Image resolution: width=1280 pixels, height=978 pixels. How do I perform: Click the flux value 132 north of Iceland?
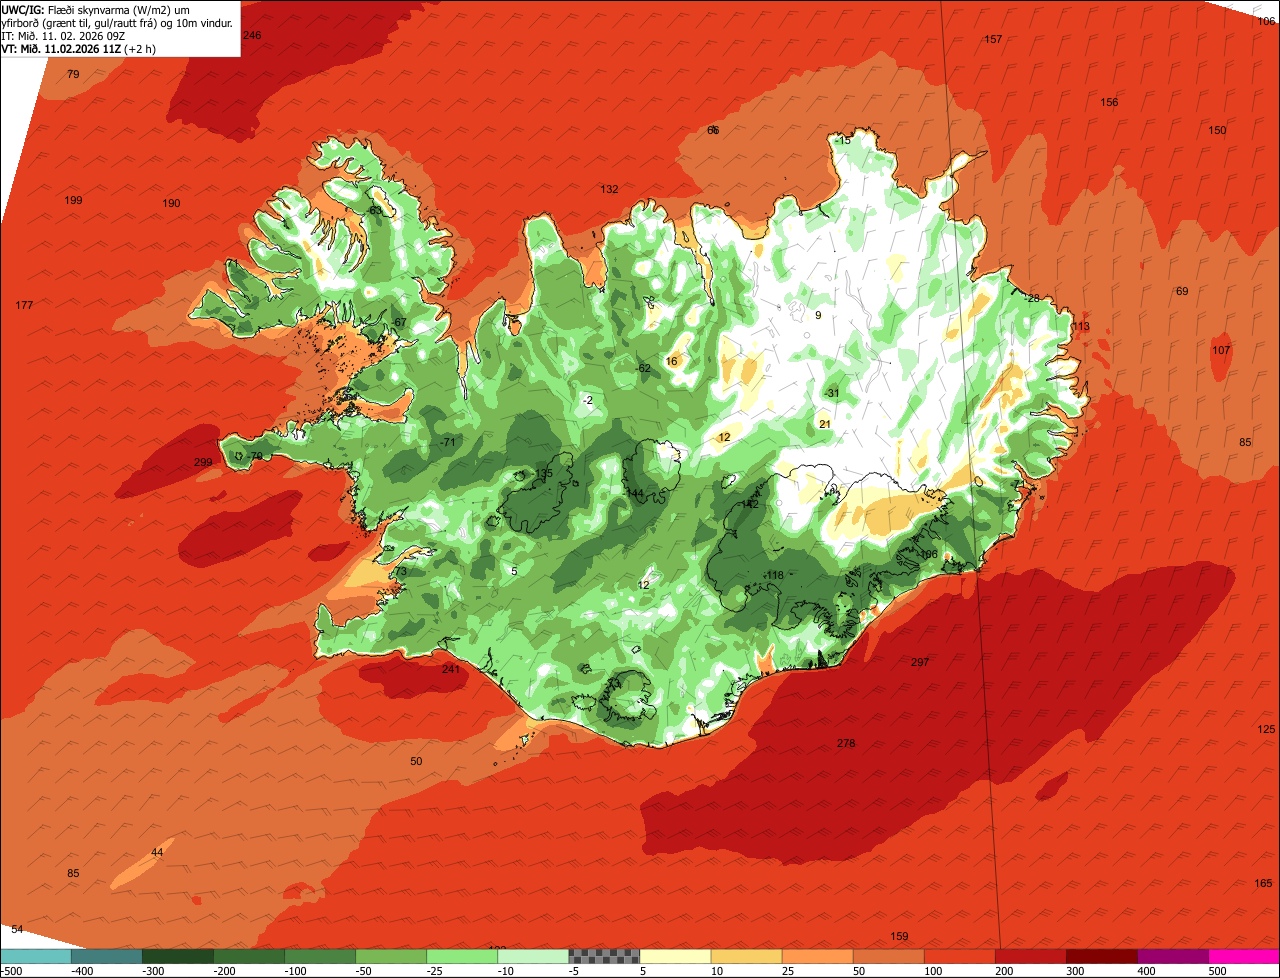(x=609, y=189)
